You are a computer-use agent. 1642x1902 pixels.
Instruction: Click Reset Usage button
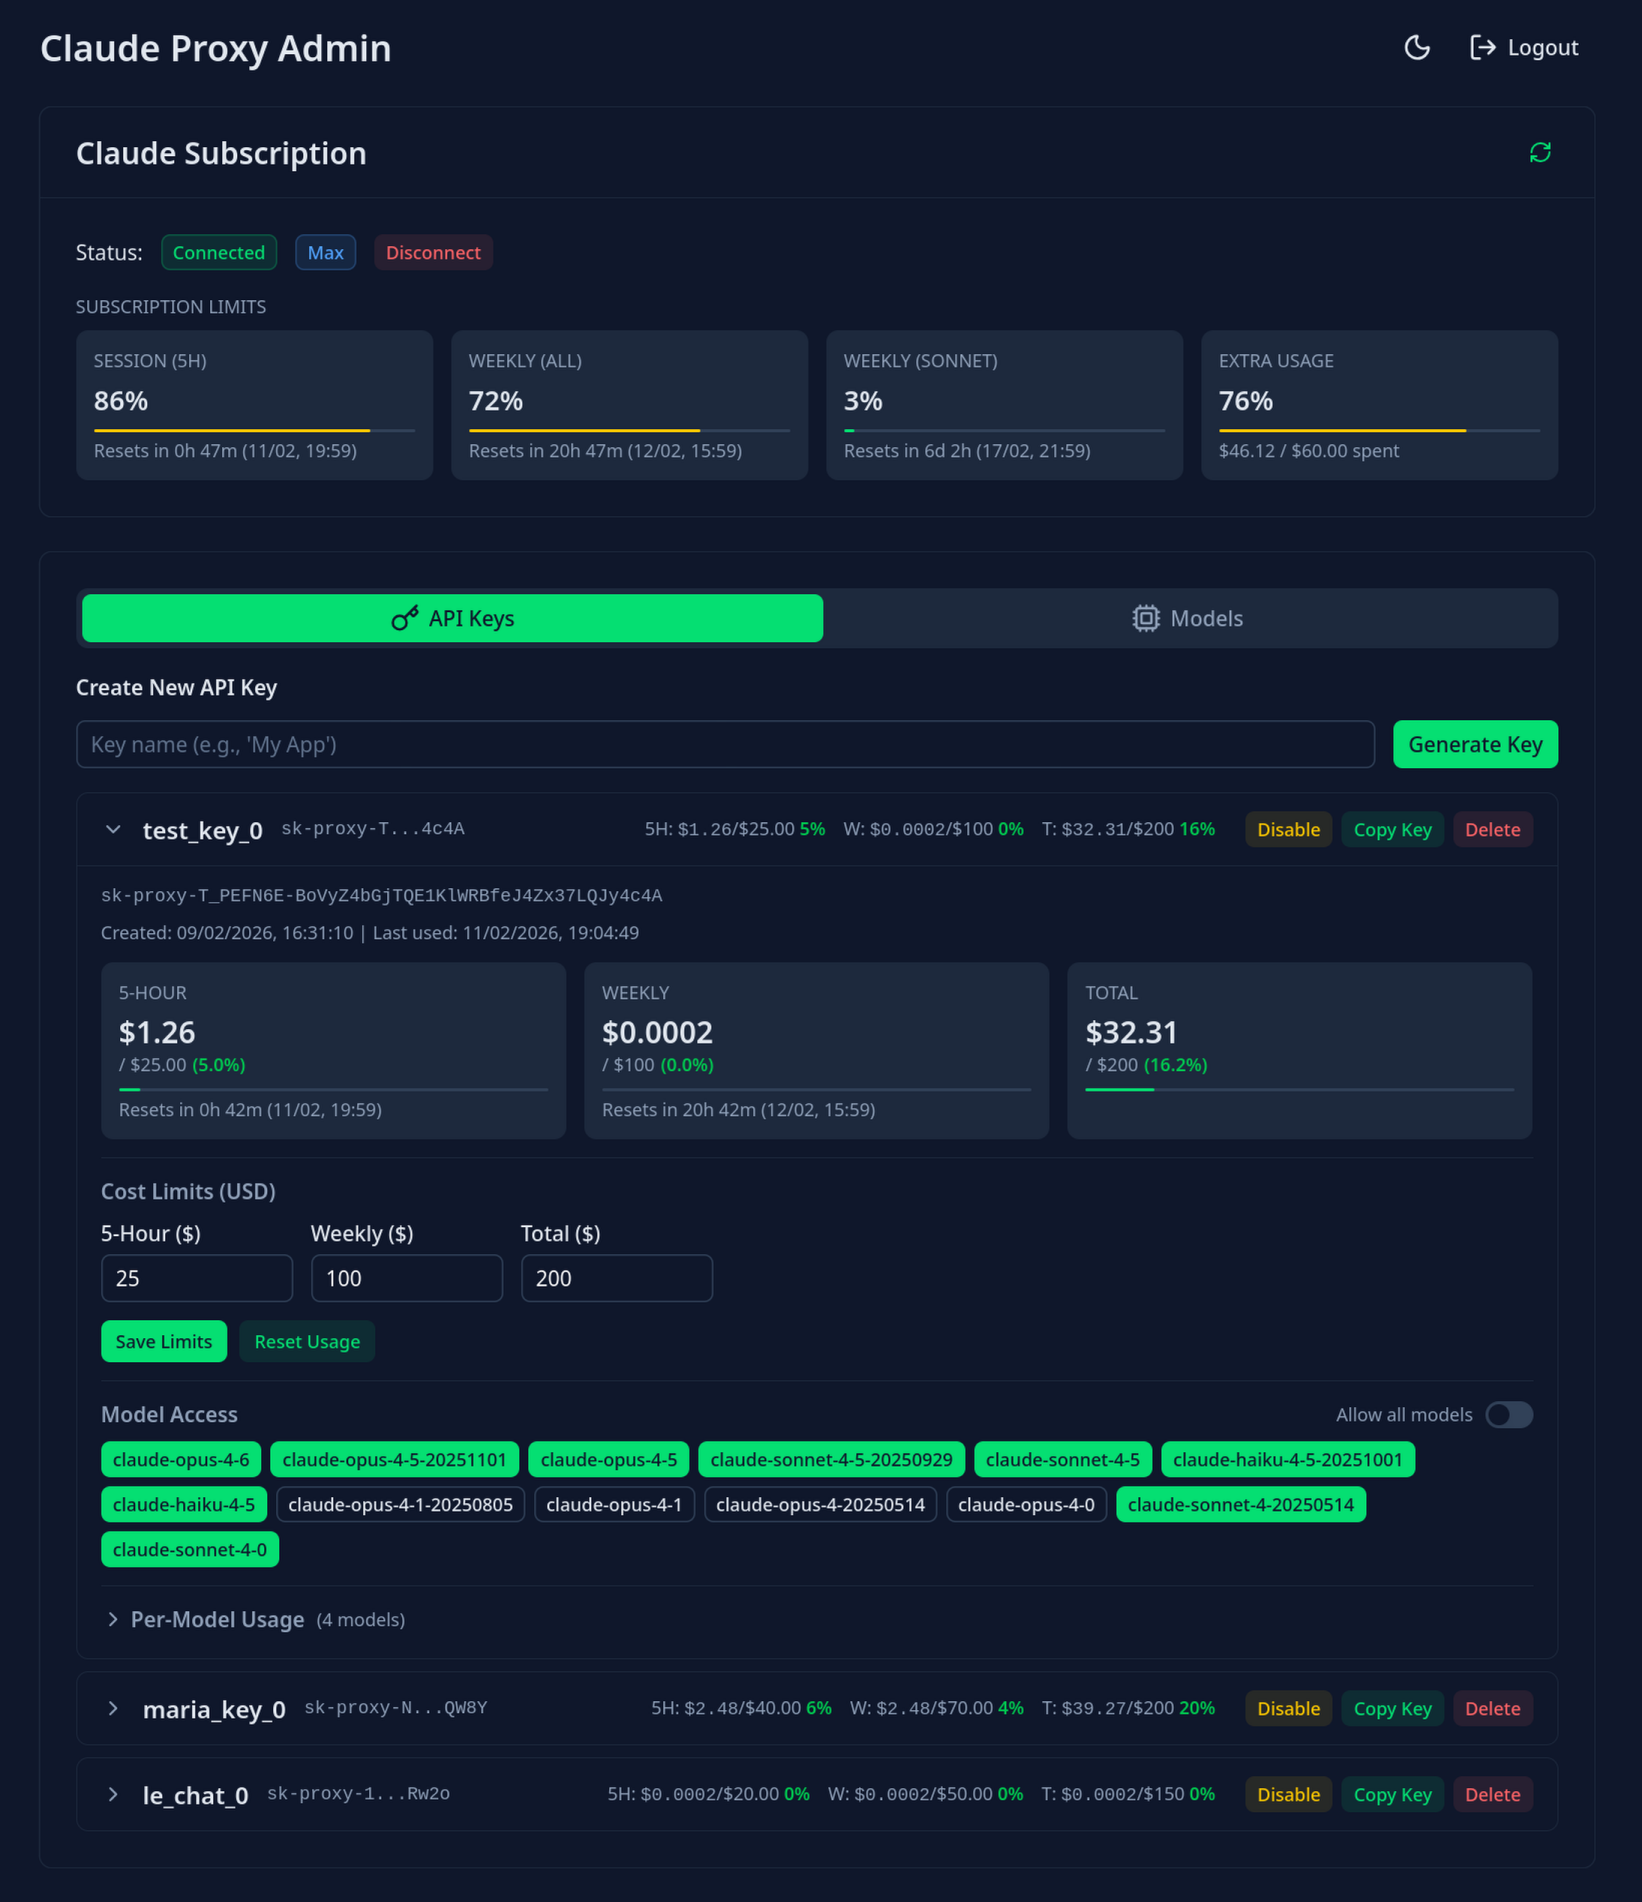tap(307, 1341)
